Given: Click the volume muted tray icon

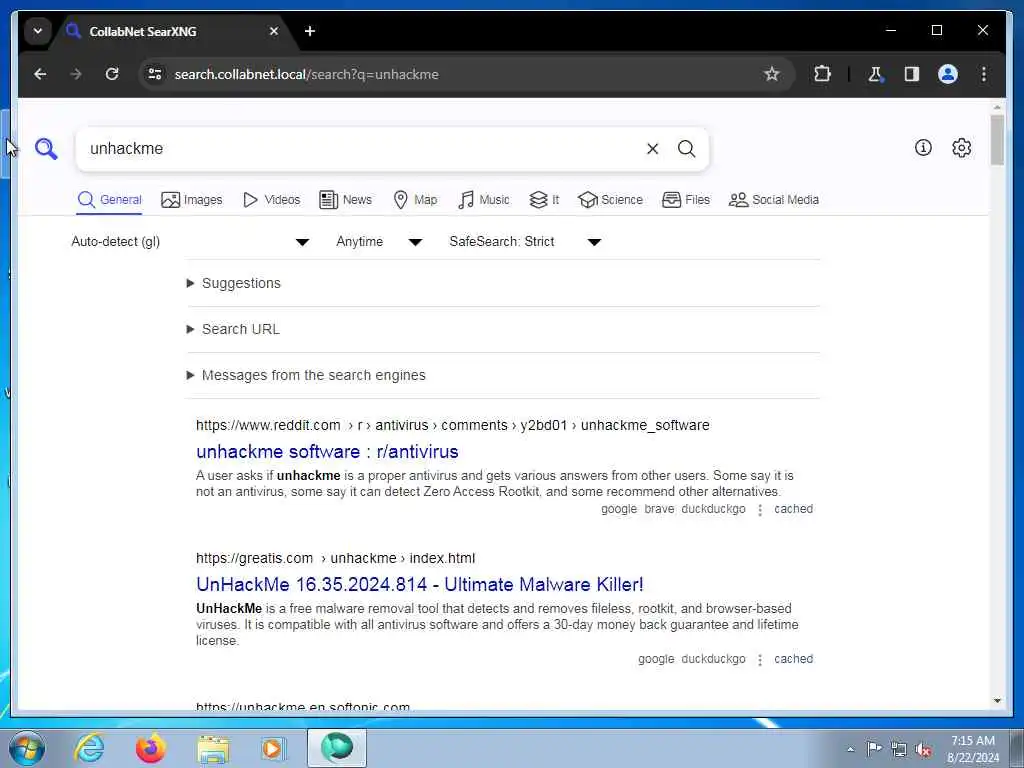Looking at the screenshot, I should pyautogui.click(x=923, y=750).
